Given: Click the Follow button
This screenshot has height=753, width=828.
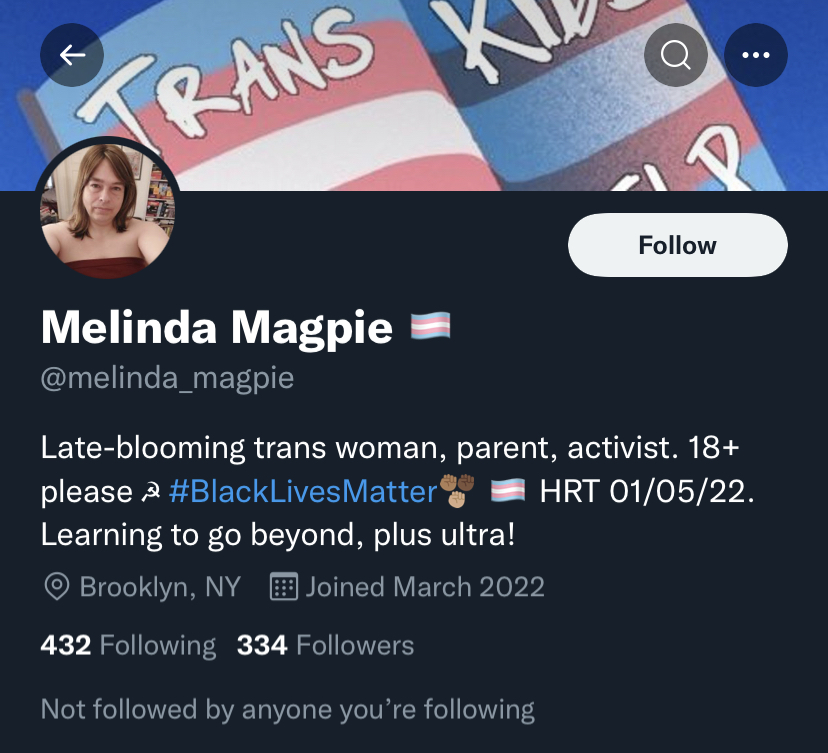Looking at the screenshot, I should (677, 245).
